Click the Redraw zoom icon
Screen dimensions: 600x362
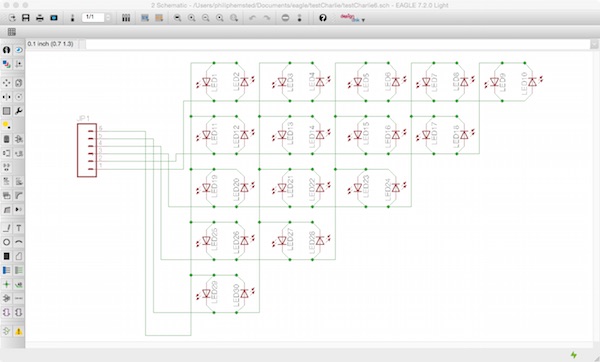click(x=220, y=18)
